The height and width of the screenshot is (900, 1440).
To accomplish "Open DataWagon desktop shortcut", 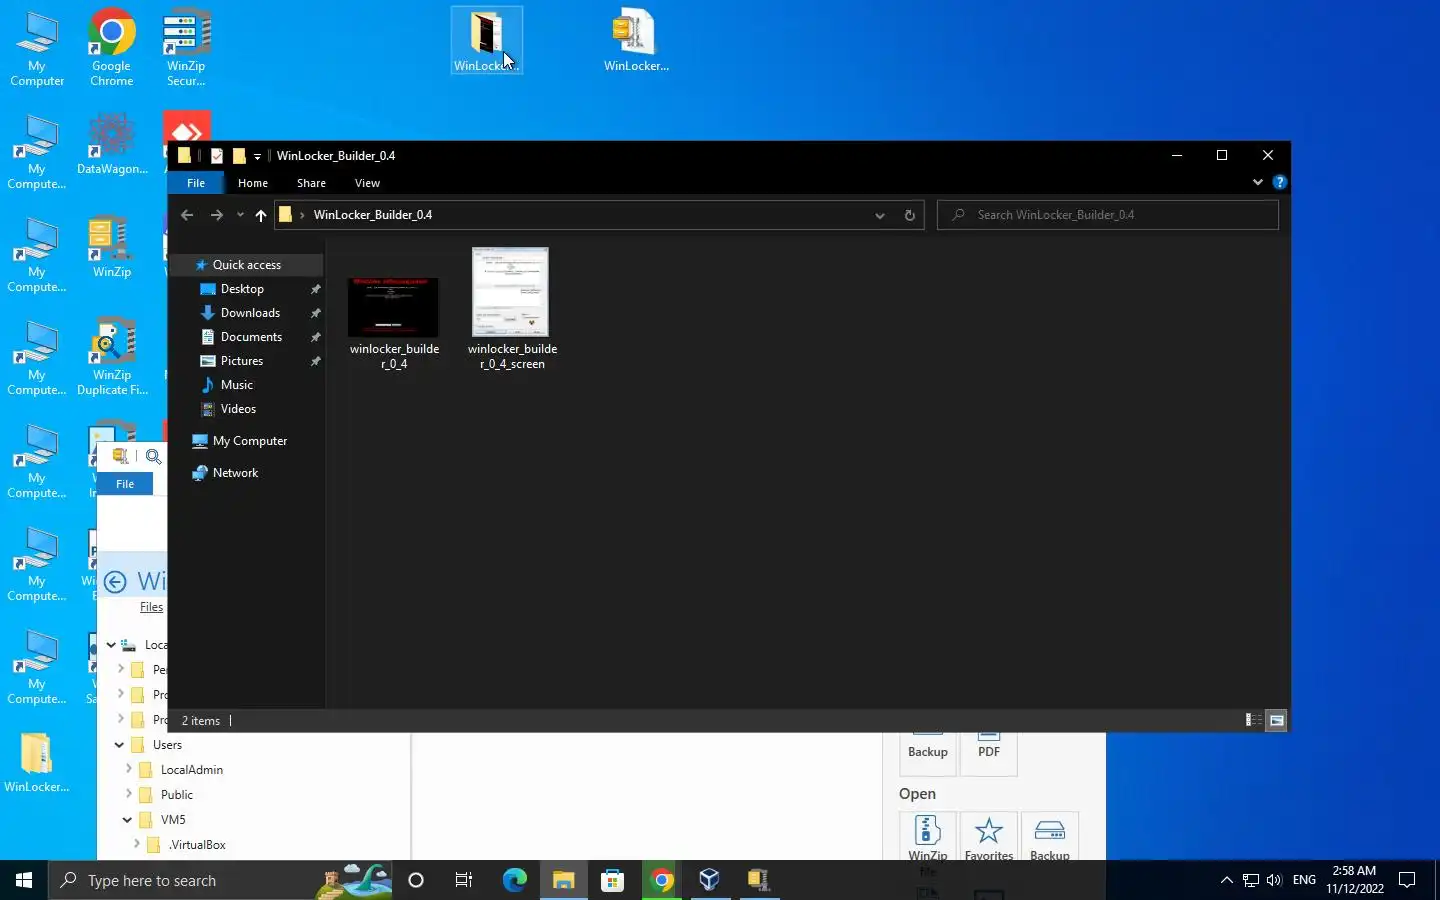I will tap(112, 145).
